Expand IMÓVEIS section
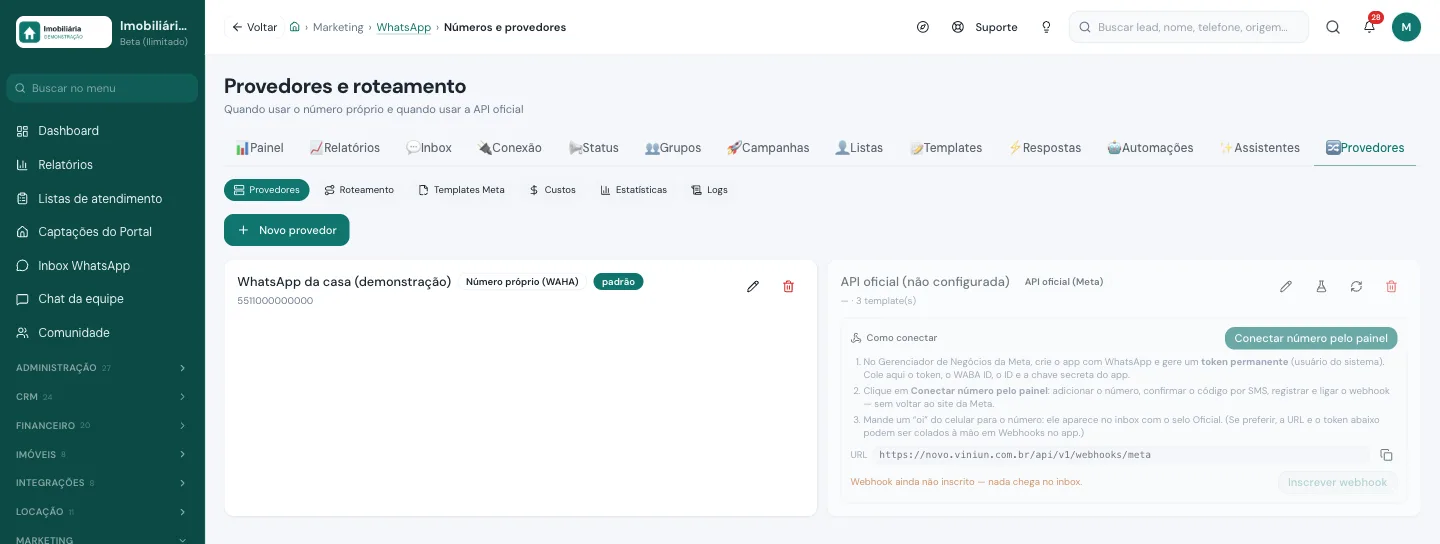This screenshot has width=1440, height=544. [x=102, y=454]
